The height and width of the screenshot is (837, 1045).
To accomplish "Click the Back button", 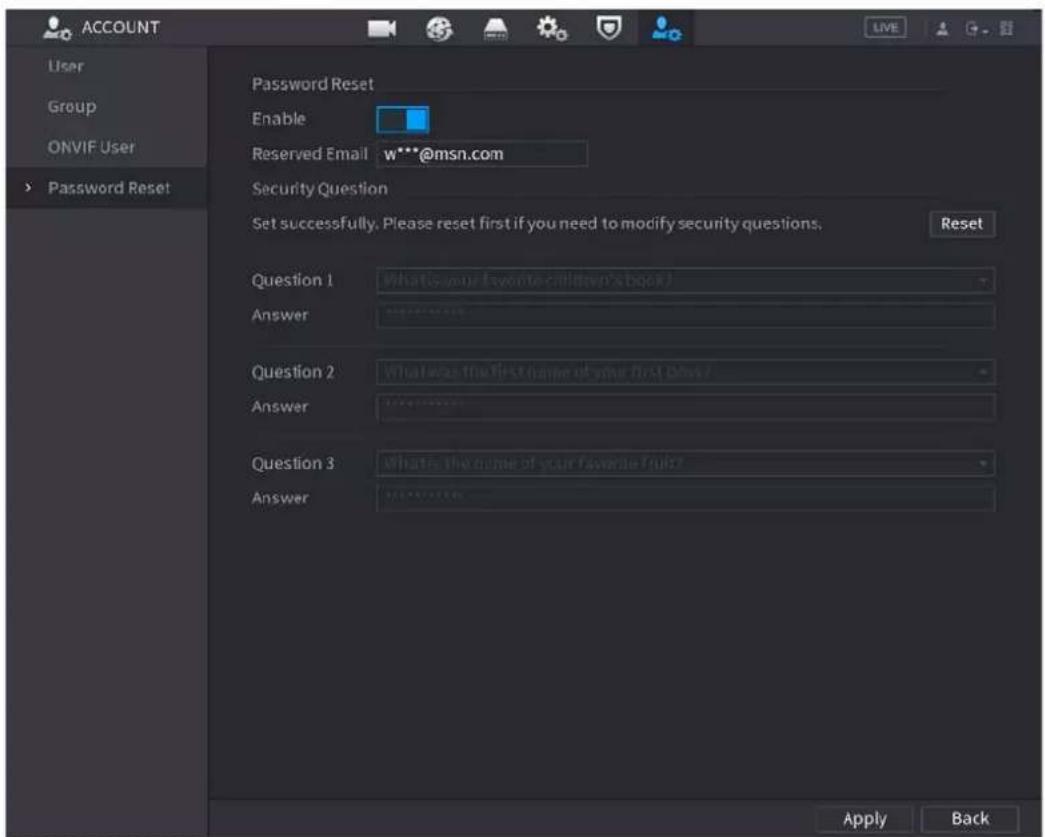I will tap(970, 818).
